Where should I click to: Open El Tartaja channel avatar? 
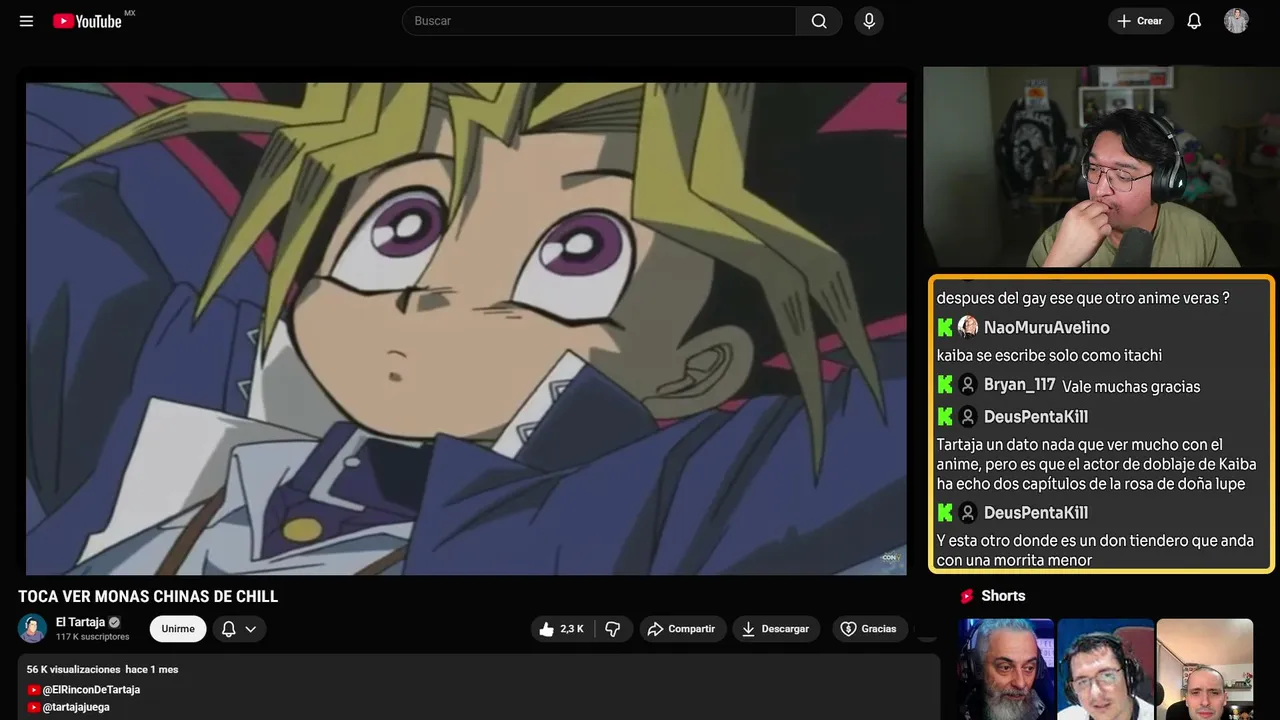tap(33, 628)
